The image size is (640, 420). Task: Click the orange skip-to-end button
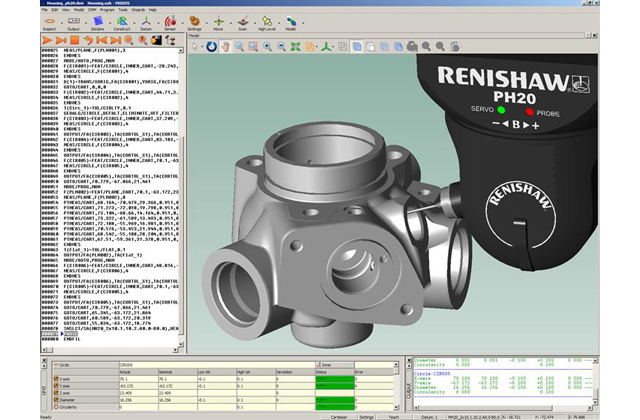pyautogui.click(x=116, y=40)
